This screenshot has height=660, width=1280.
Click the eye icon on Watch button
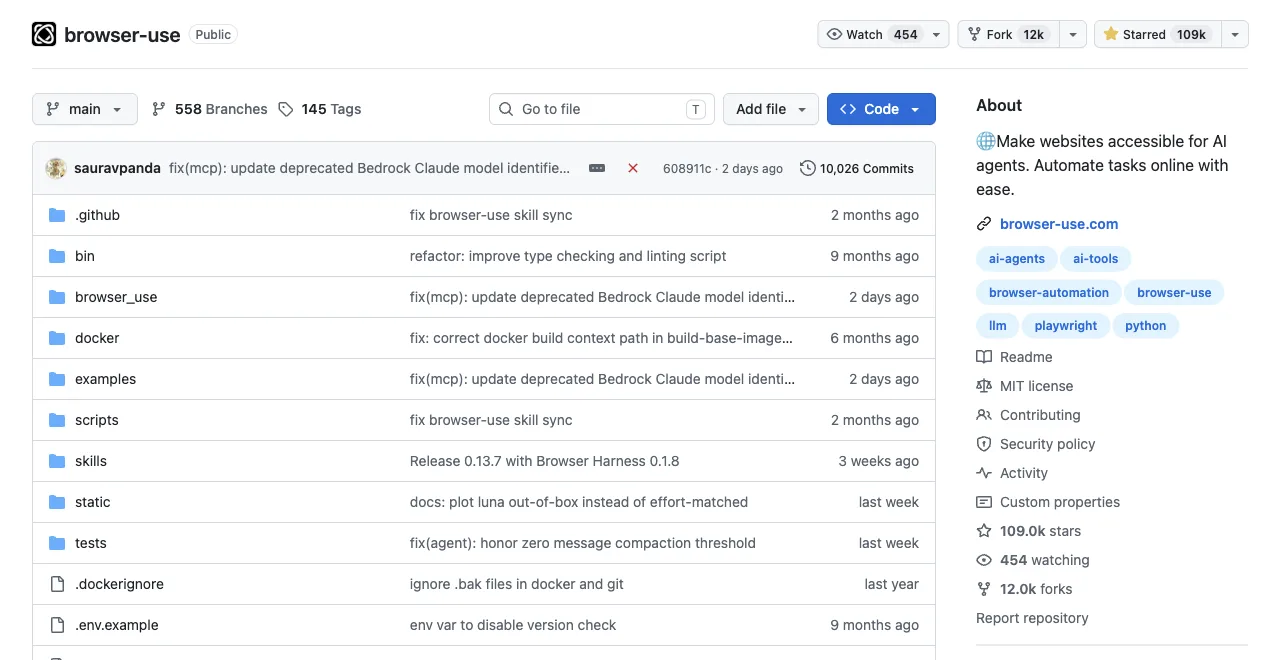[x=834, y=34]
